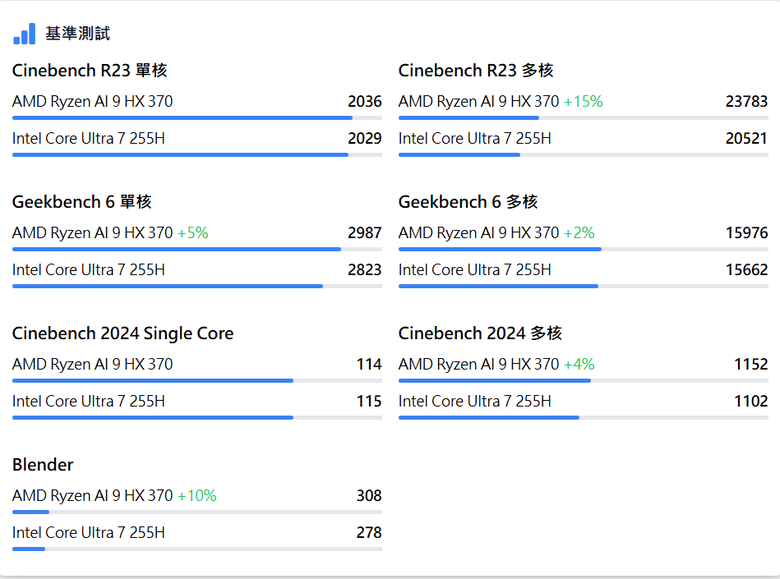Click Intel Core Ultra label under Cinebench R23 多核

(x=475, y=138)
